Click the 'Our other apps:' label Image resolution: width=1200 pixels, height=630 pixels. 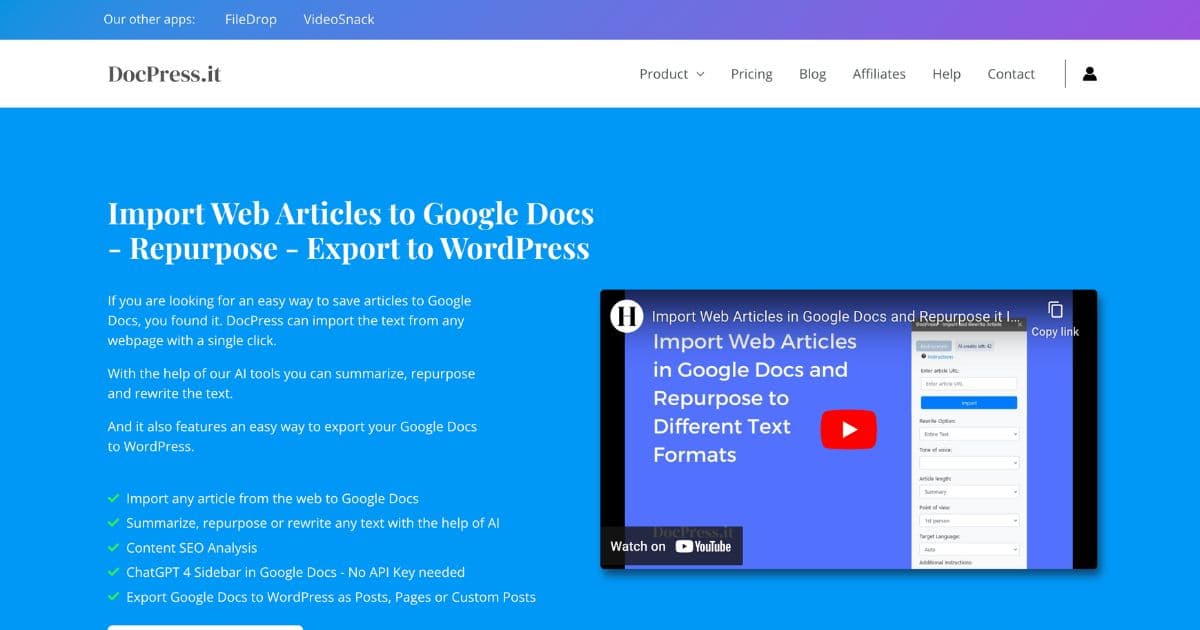tap(149, 19)
